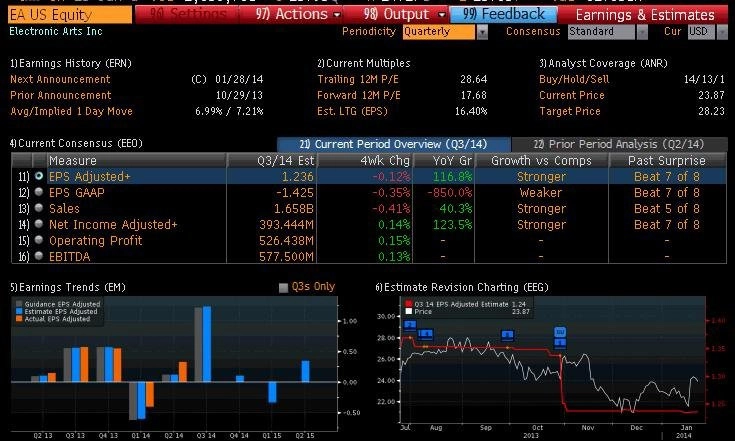Screen dimensions: 735x441
Task: Click the late July event marker icon
Action: click(426, 334)
